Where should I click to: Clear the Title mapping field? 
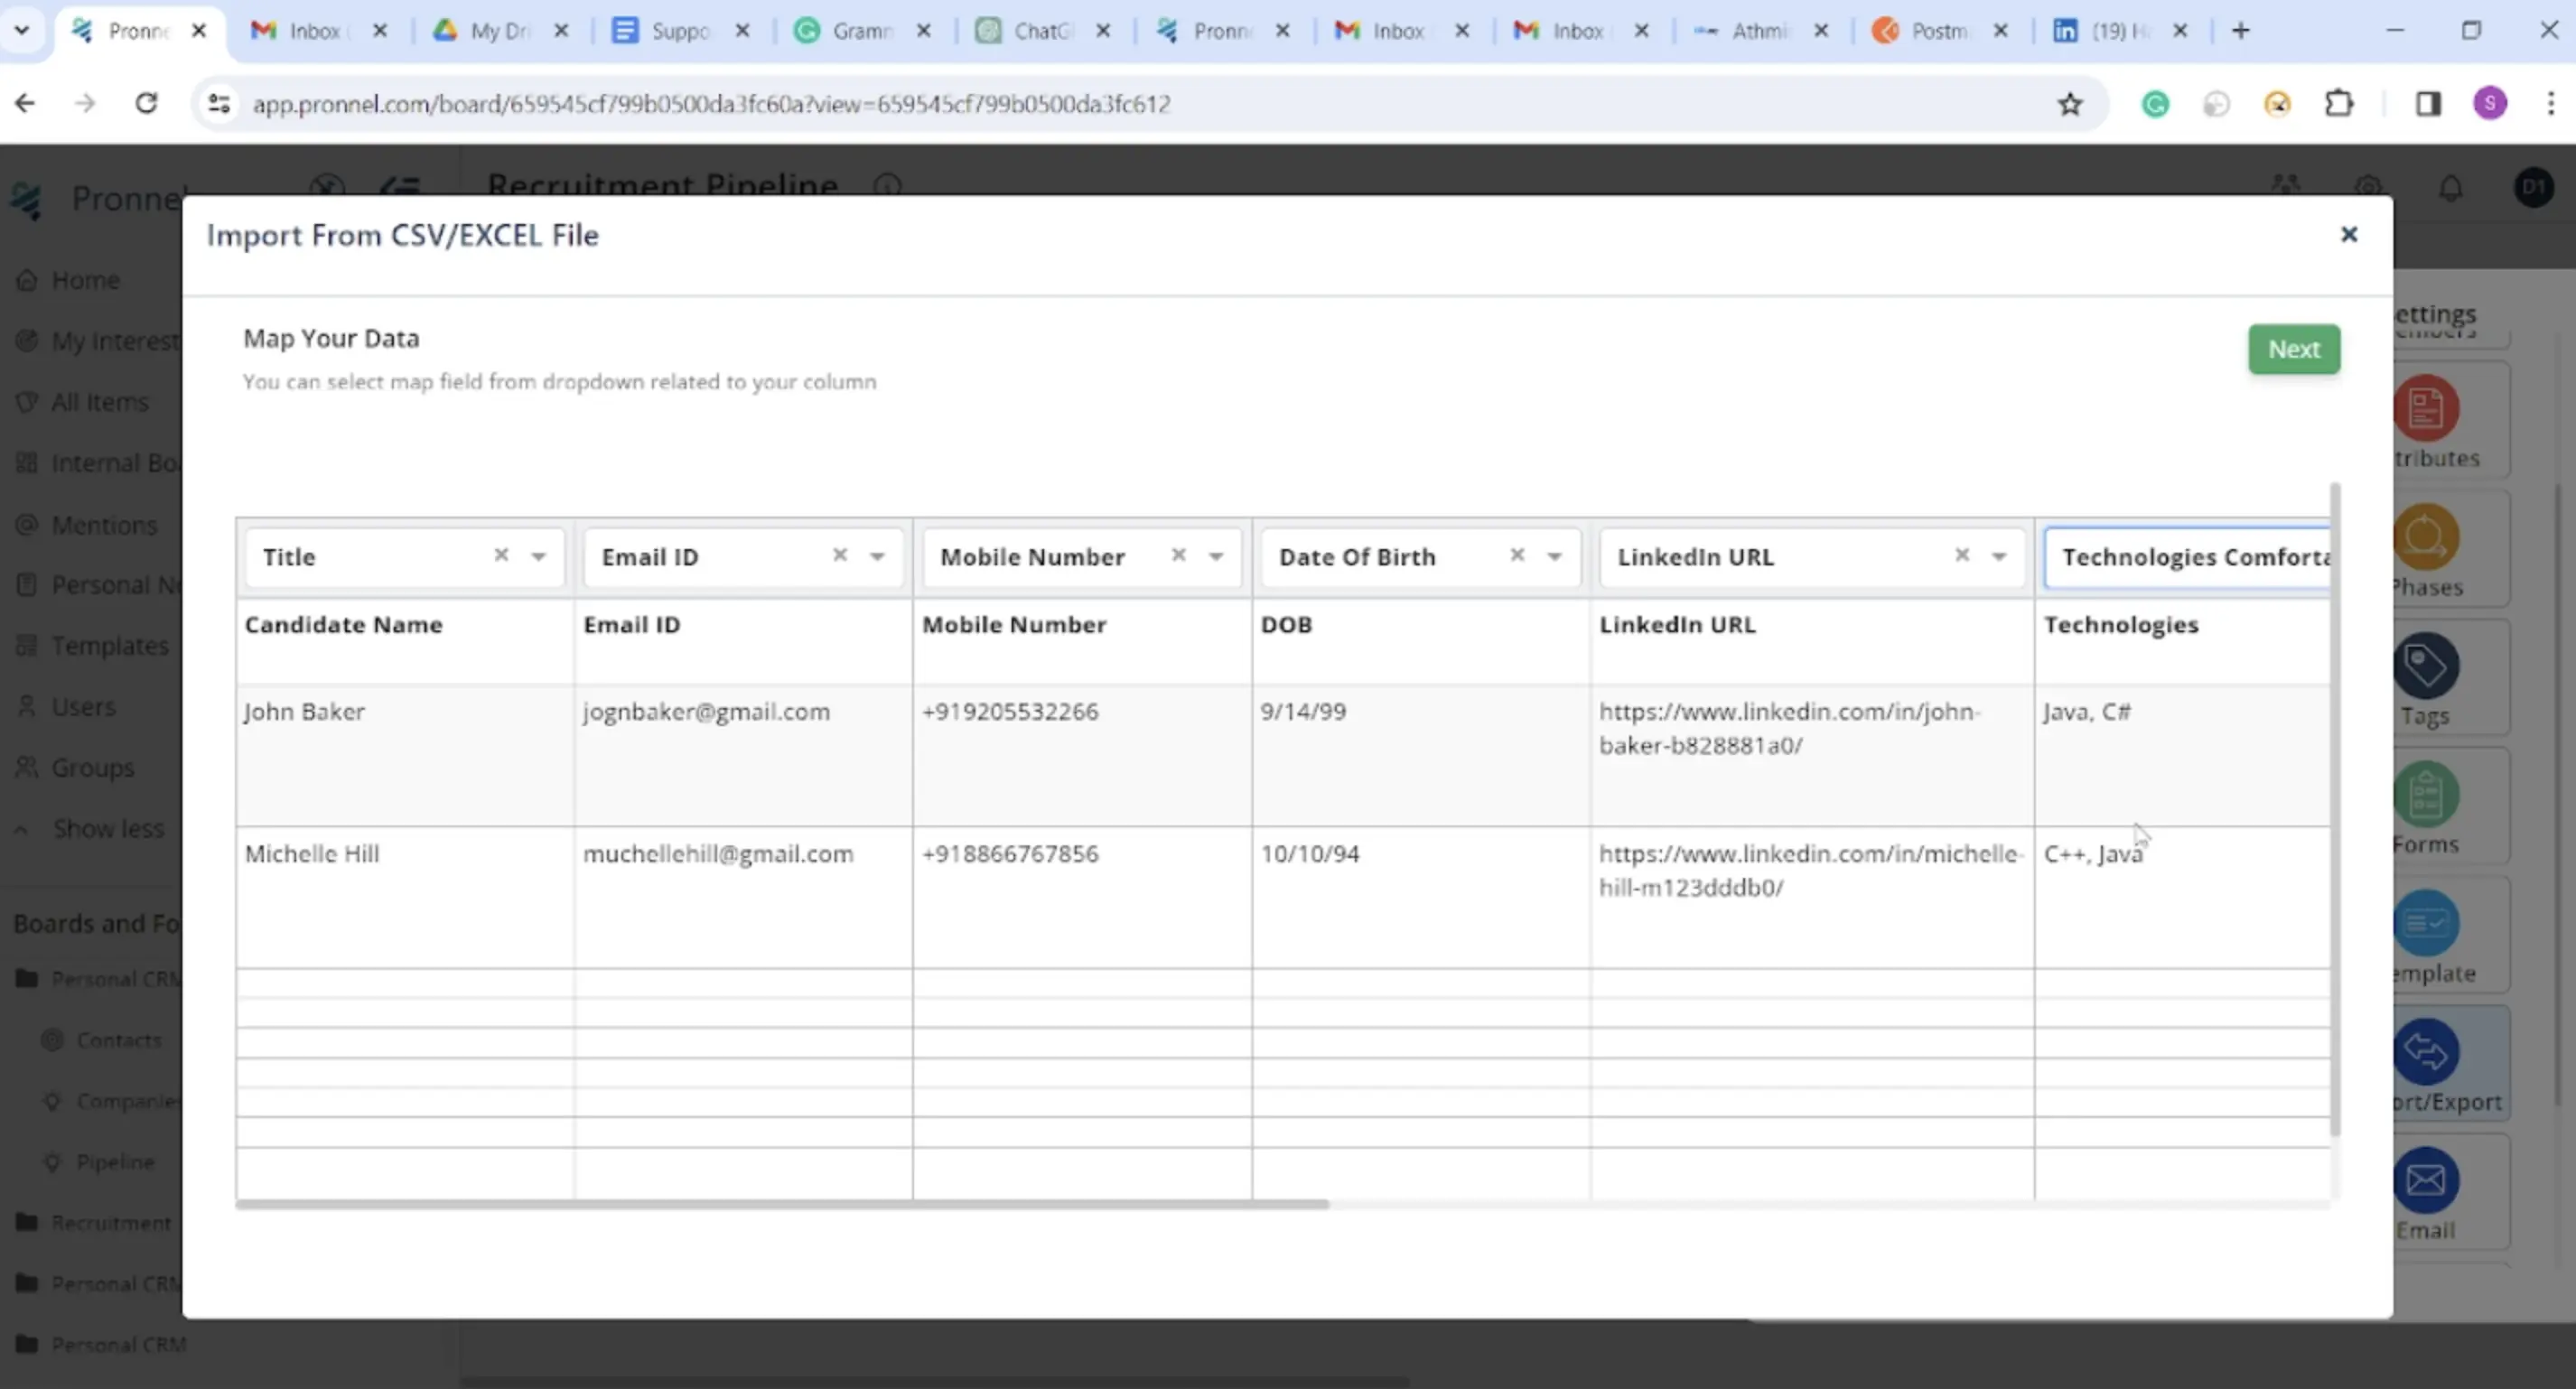coord(501,555)
